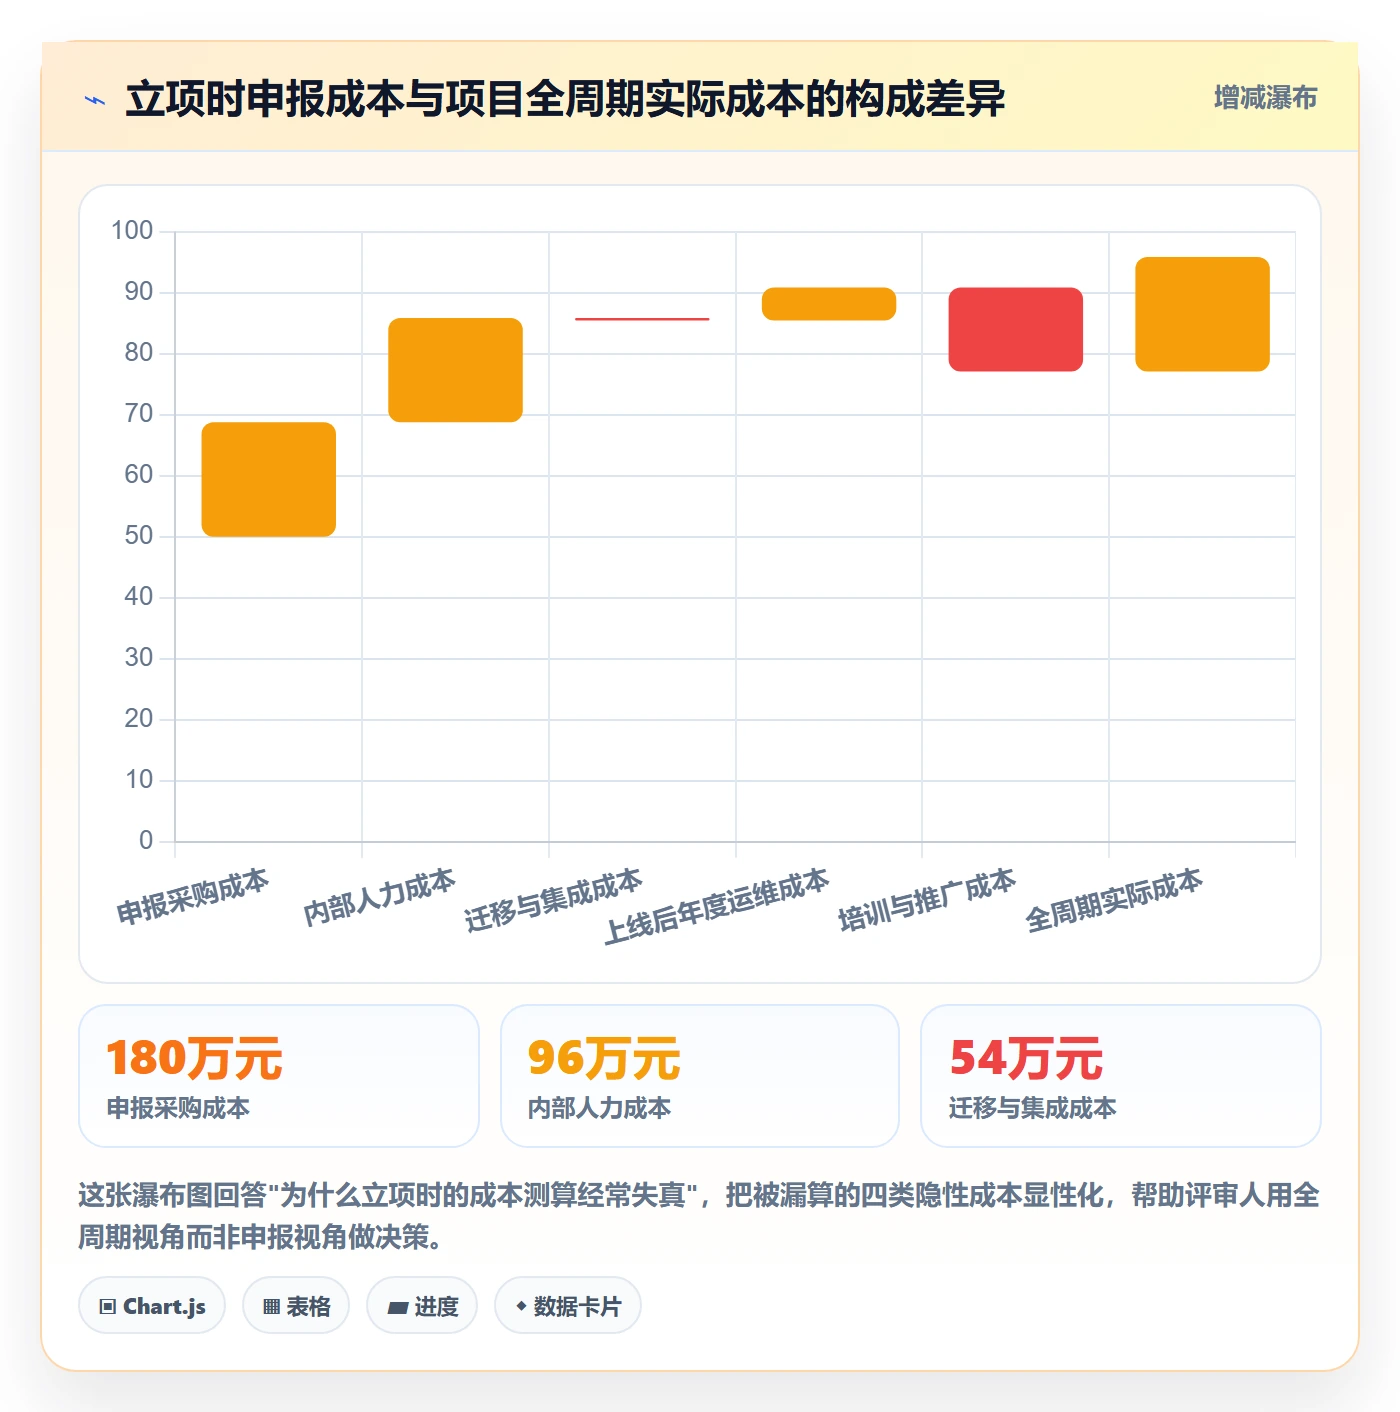
Task: Click the 进度 tag chip
Action: pos(422,1305)
